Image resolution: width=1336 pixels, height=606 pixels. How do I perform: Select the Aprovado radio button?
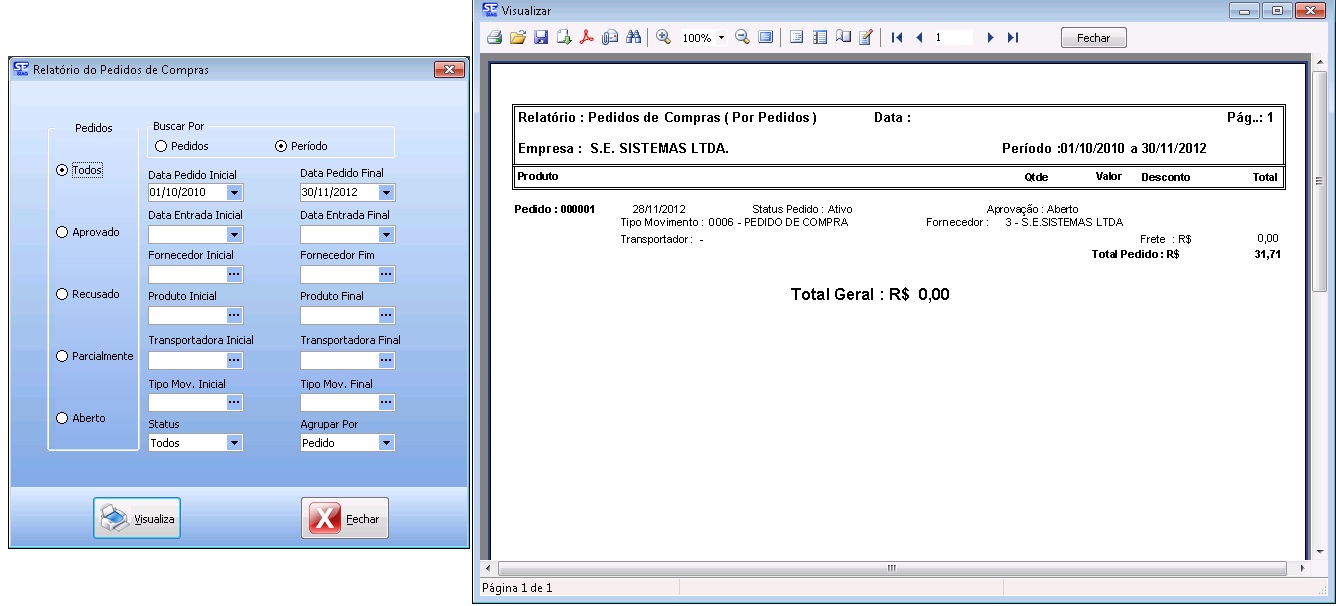(63, 232)
